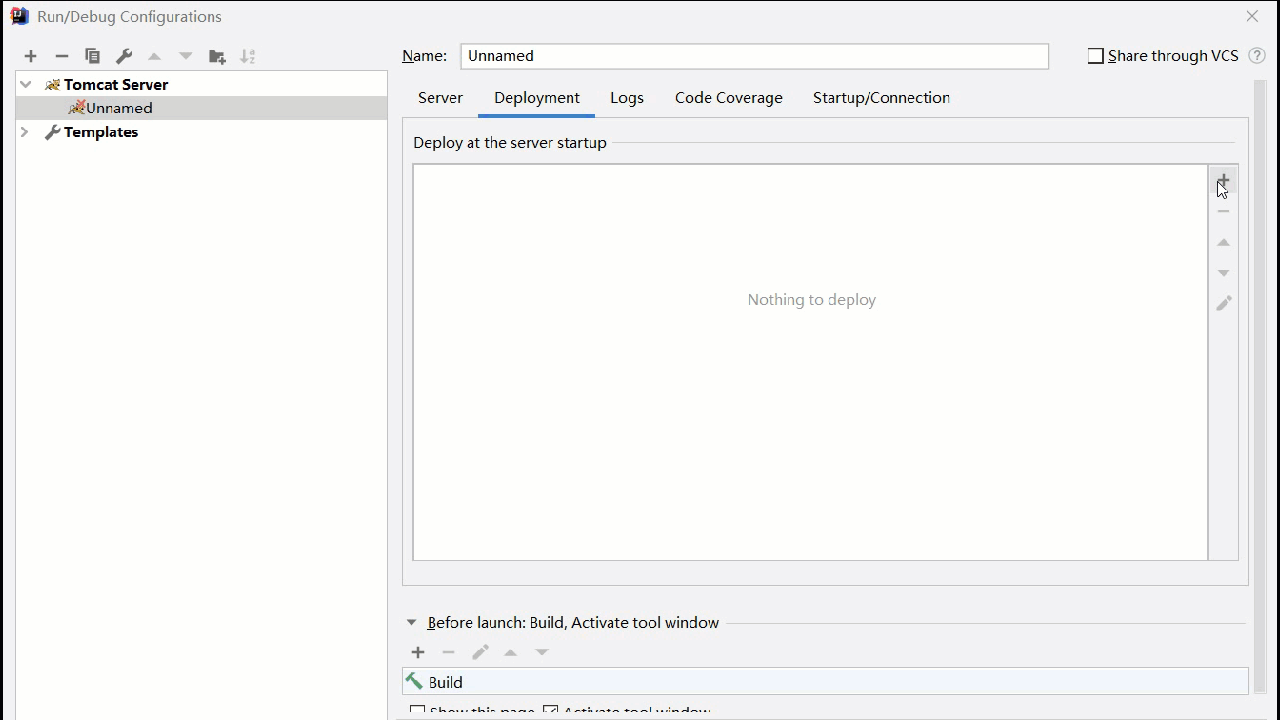1280x720 pixels.
Task: Remove the deployment artifact with the minus
Action: click(x=1223, y=211)
